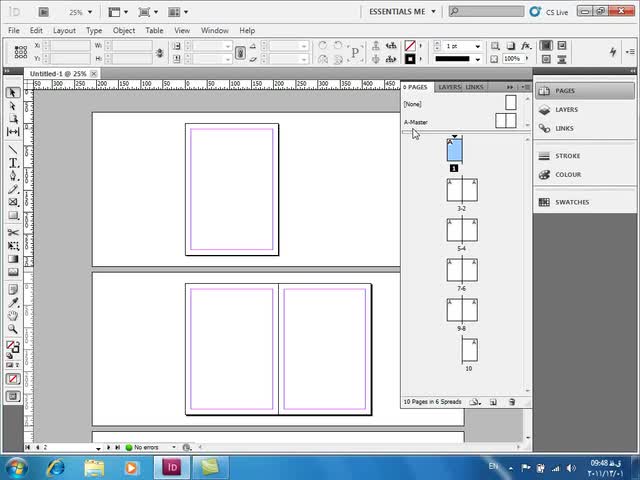The width and height of the screenshot is (640, 480).
Task: Open the File menu
Action: [13, 31]
